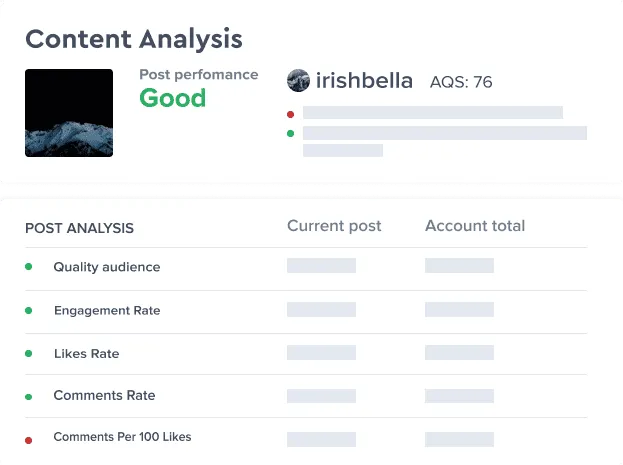Select the Account total column header
This screenshot has height=465, width=623.
[x=475, y=226]
